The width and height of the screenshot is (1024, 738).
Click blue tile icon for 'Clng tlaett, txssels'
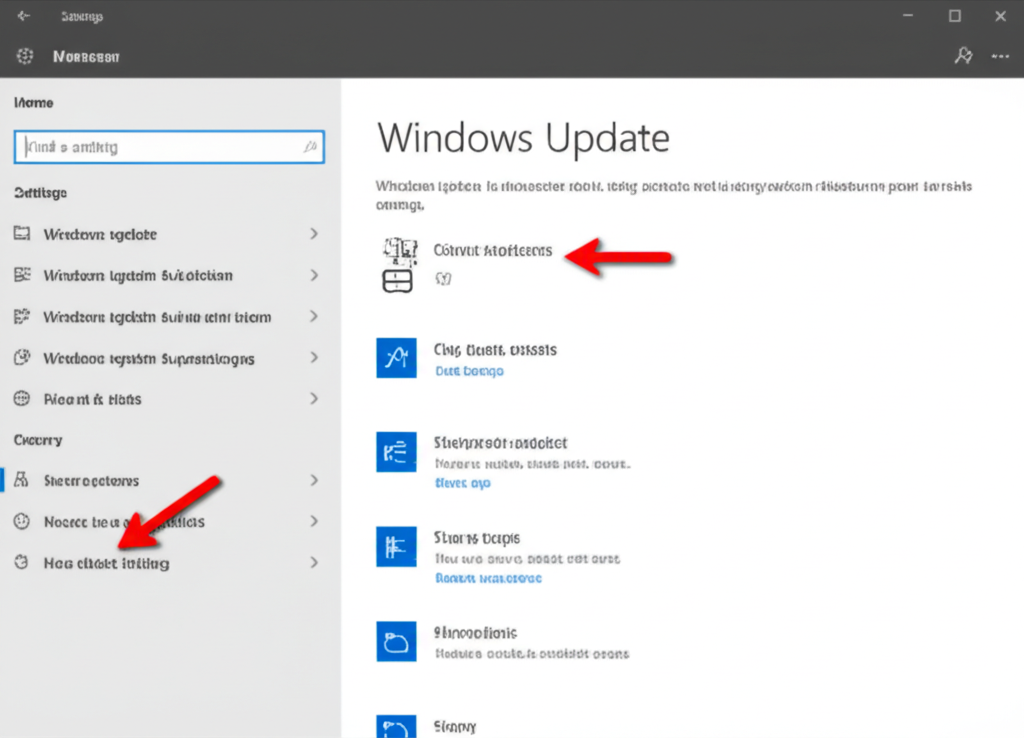pos(396,357)
